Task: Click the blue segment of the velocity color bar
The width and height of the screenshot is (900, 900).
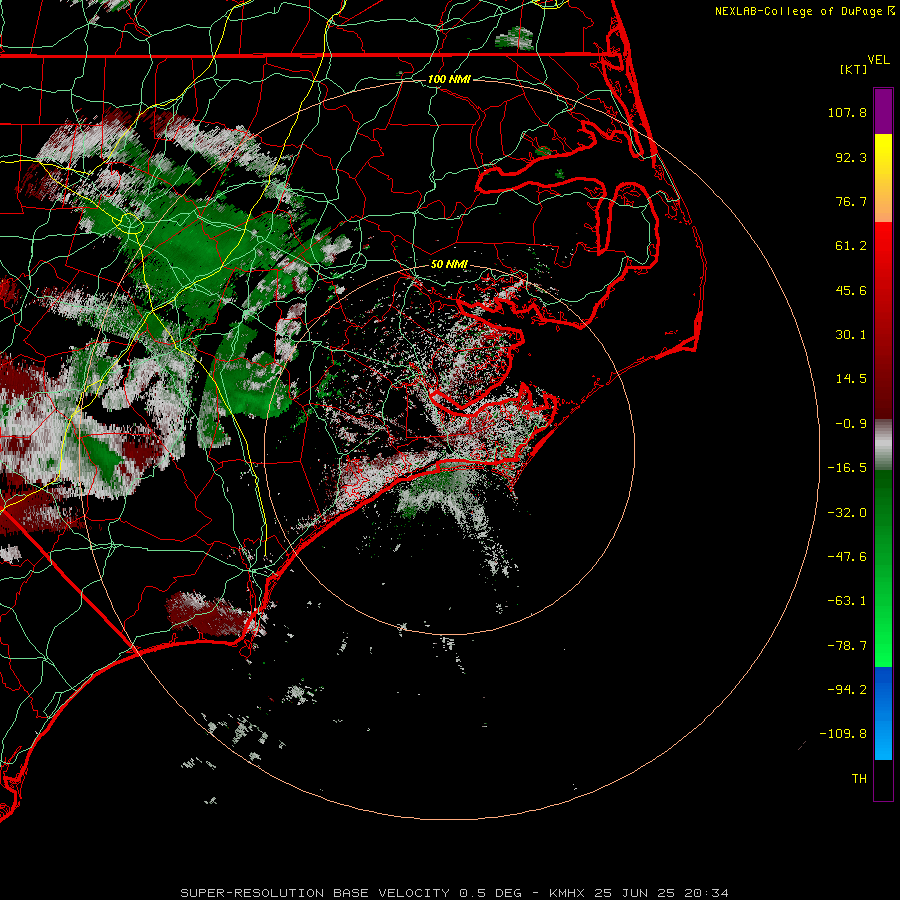Action: [x=883, y=713]
